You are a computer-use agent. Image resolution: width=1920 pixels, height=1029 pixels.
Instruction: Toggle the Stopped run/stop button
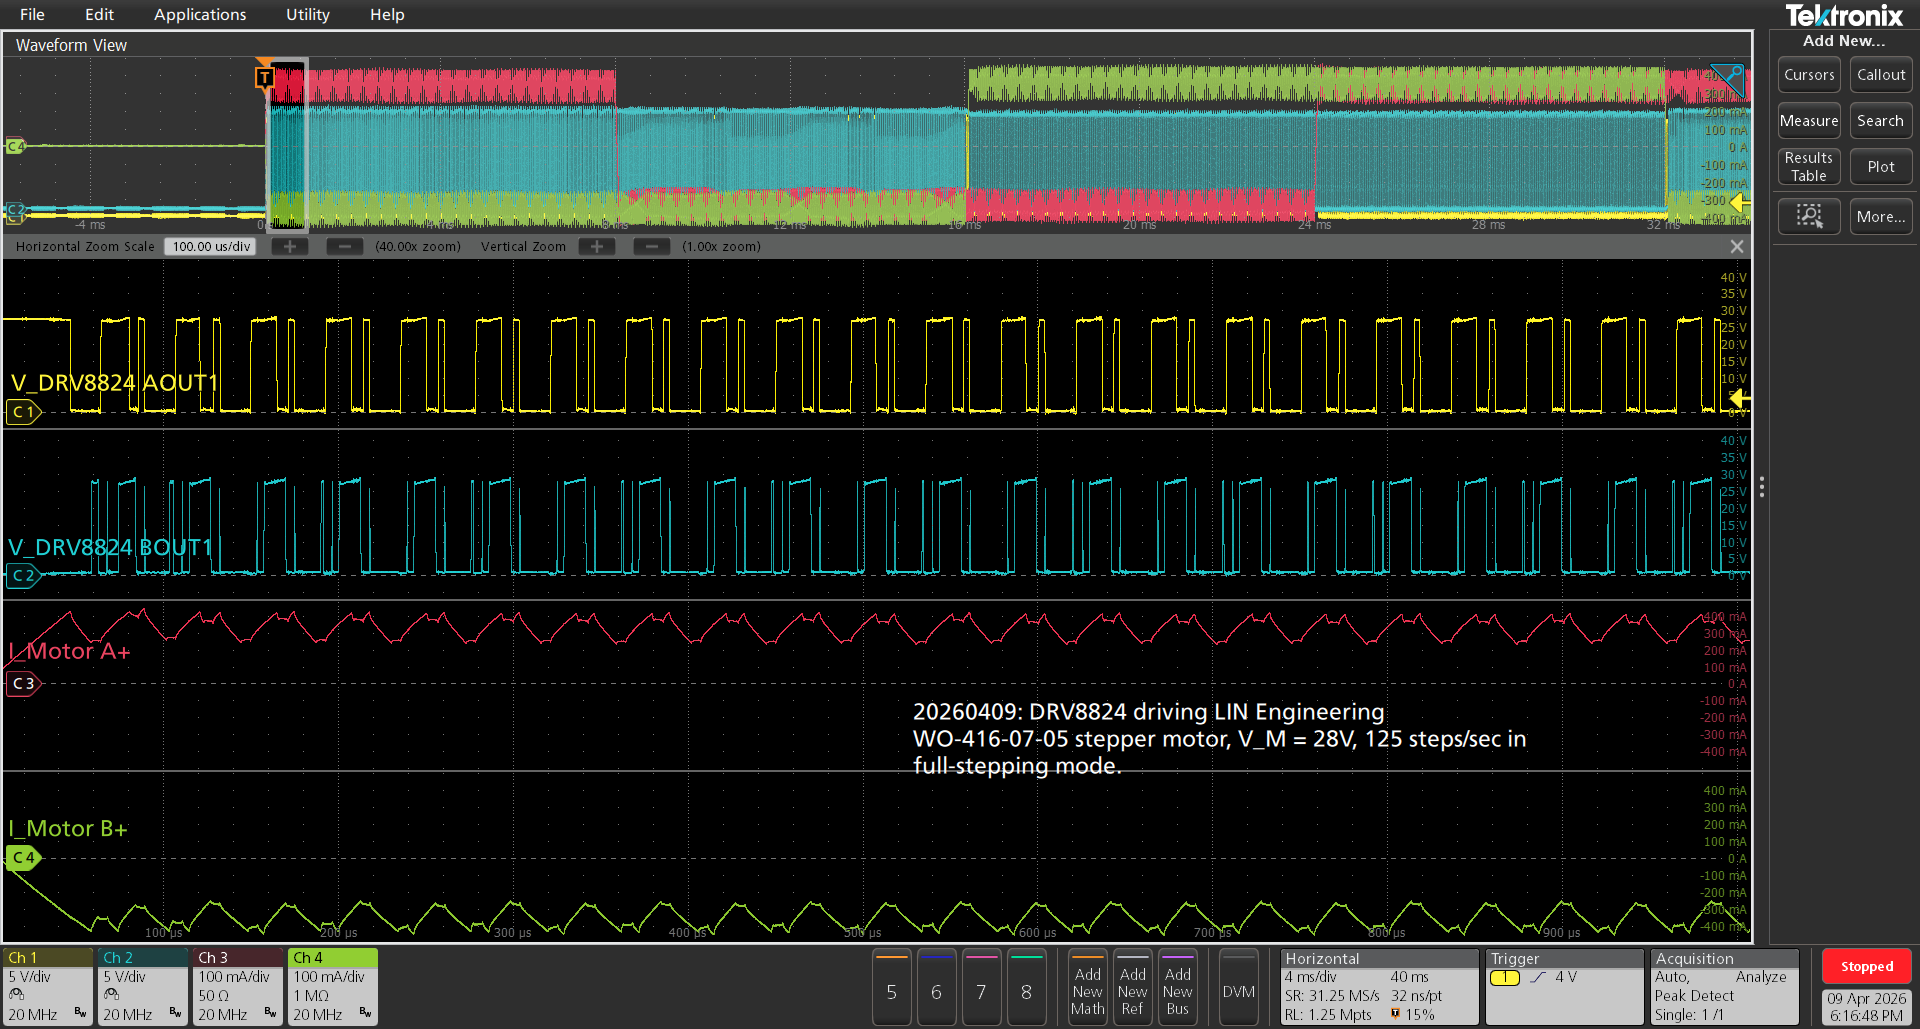click(x=1867, y=967)
